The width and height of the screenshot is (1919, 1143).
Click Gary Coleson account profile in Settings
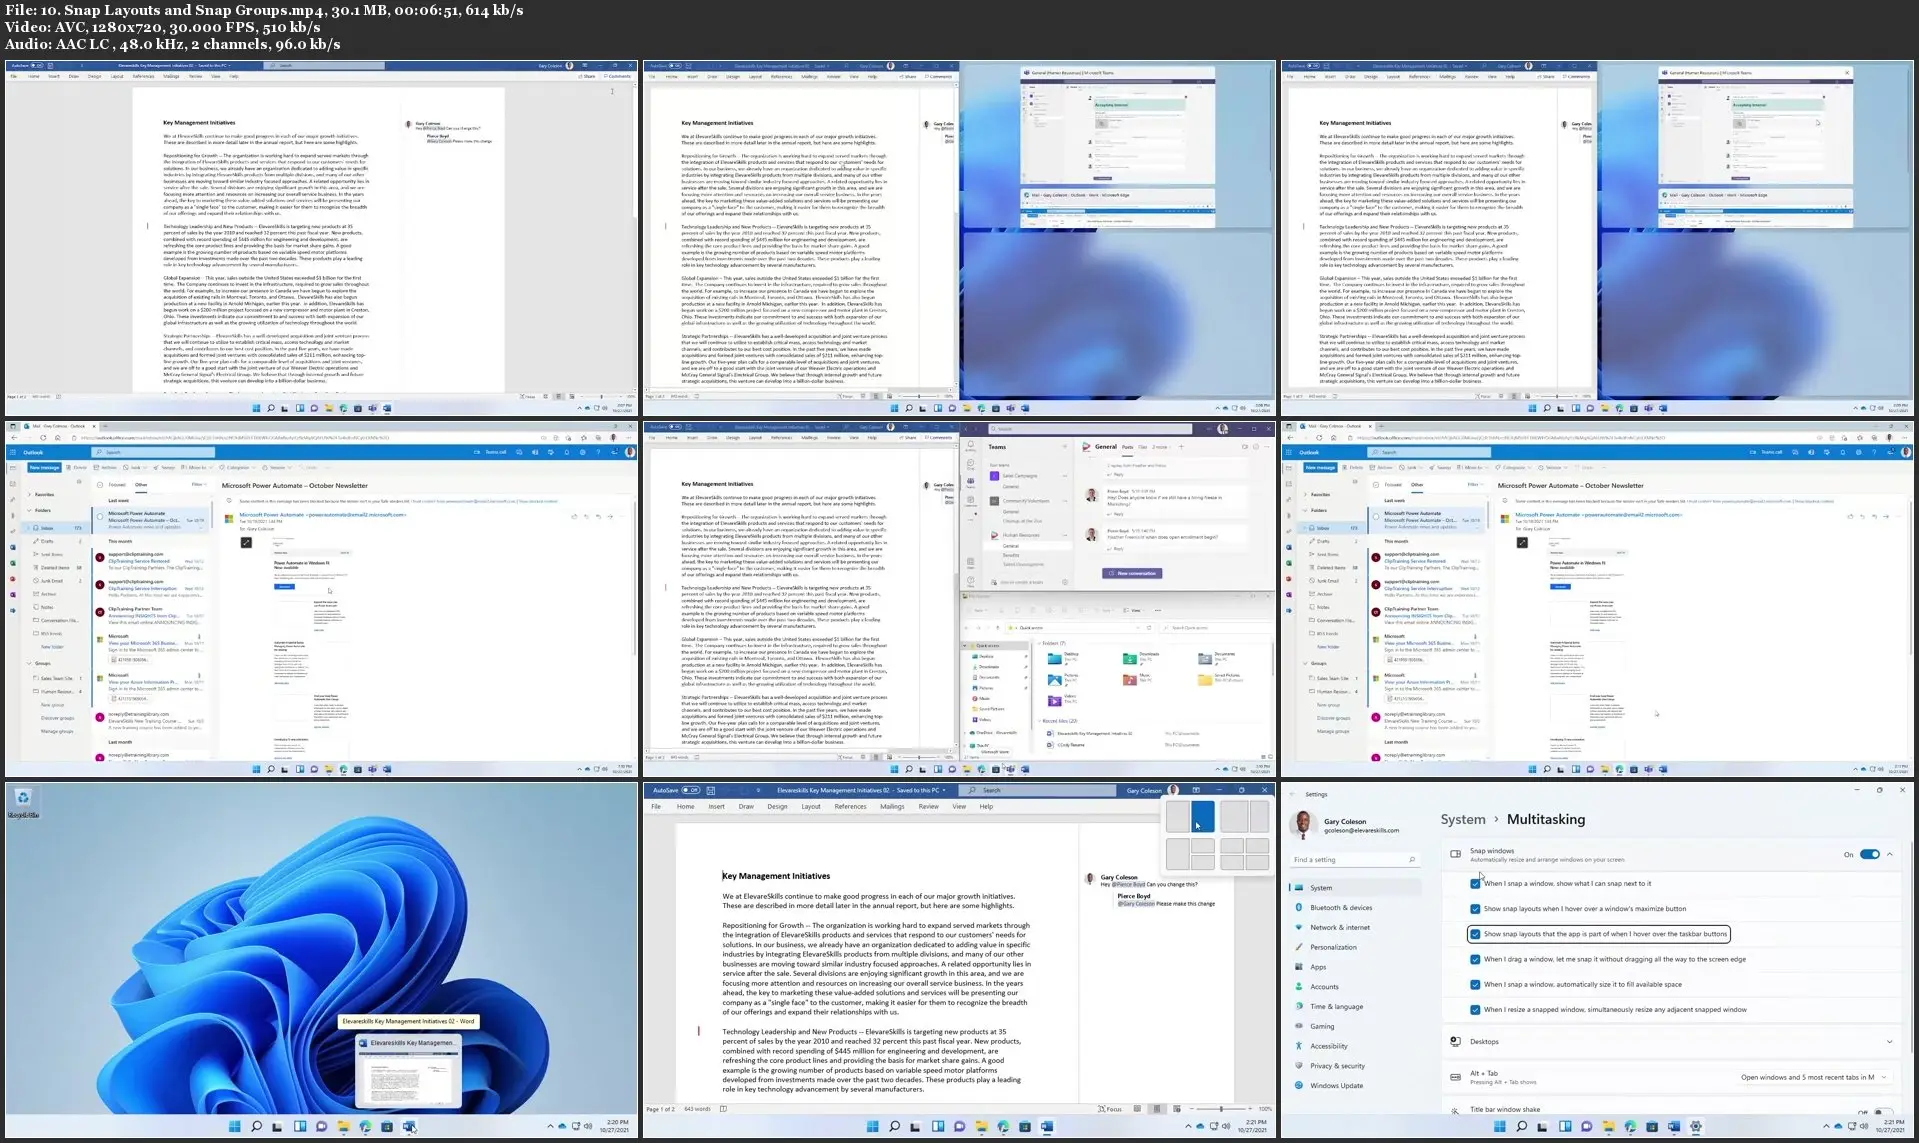[1346, 825]
